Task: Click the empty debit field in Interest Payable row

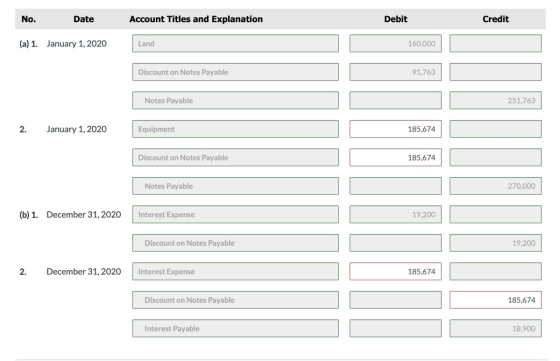Action: [x=395, y=329]
